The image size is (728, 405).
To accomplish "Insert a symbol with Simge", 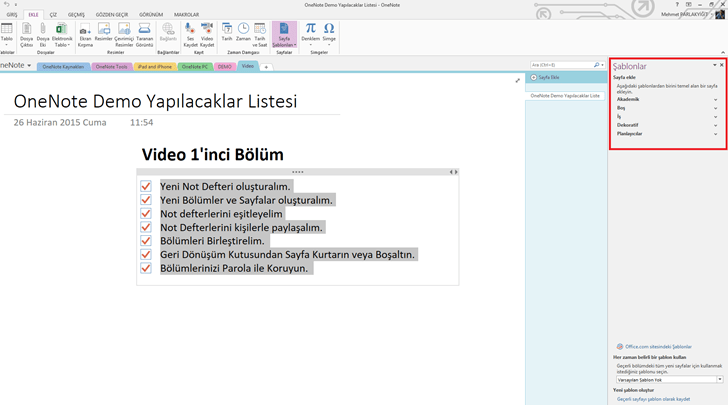I will tap(329, 34).
